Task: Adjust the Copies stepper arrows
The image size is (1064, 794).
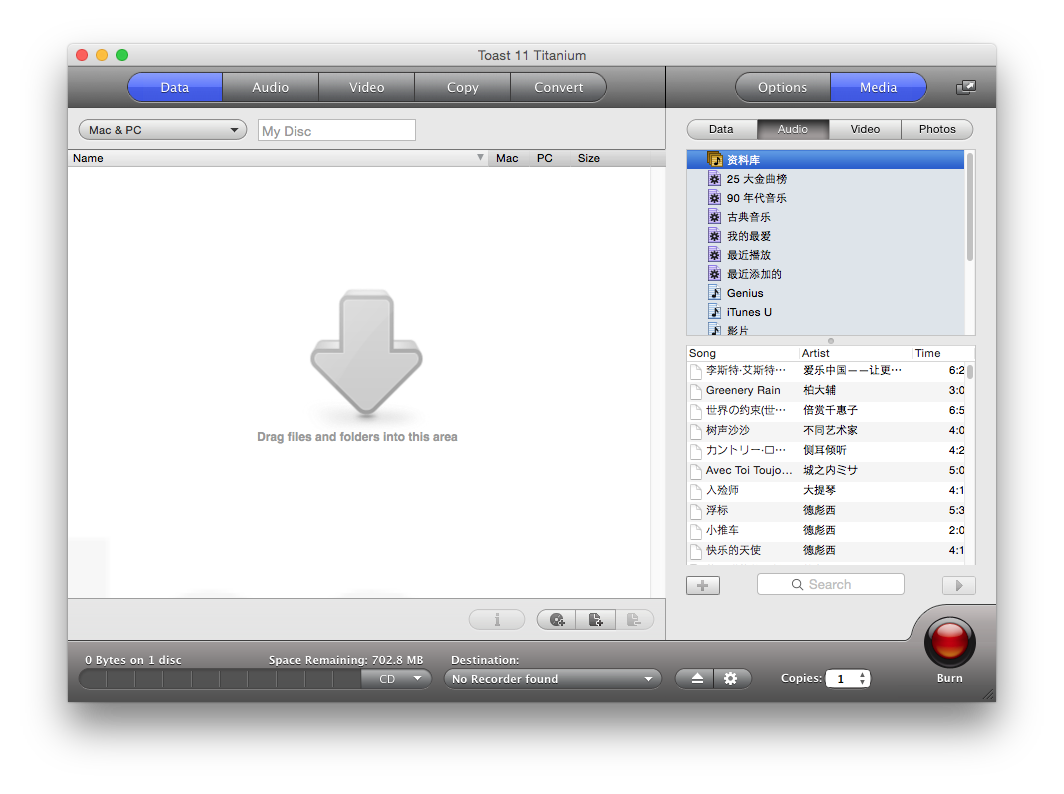Action: click(862, 679)
